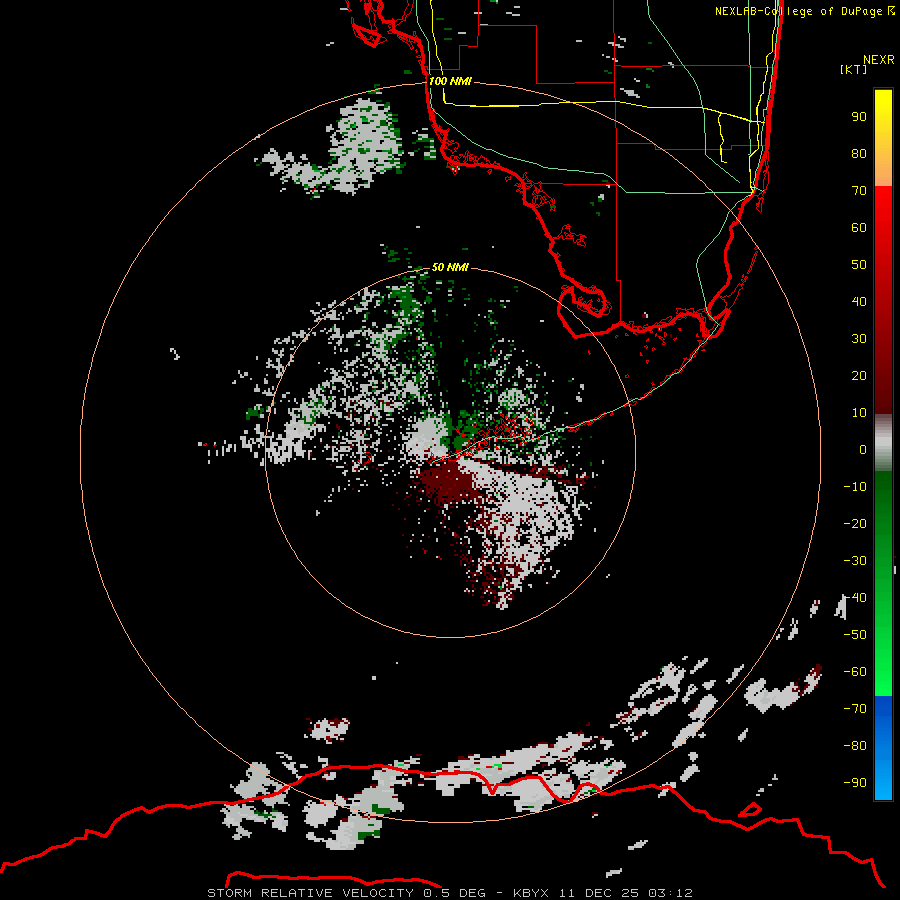
Task: Click the blue bottom segment of the color bar
Action: (883, 748)
